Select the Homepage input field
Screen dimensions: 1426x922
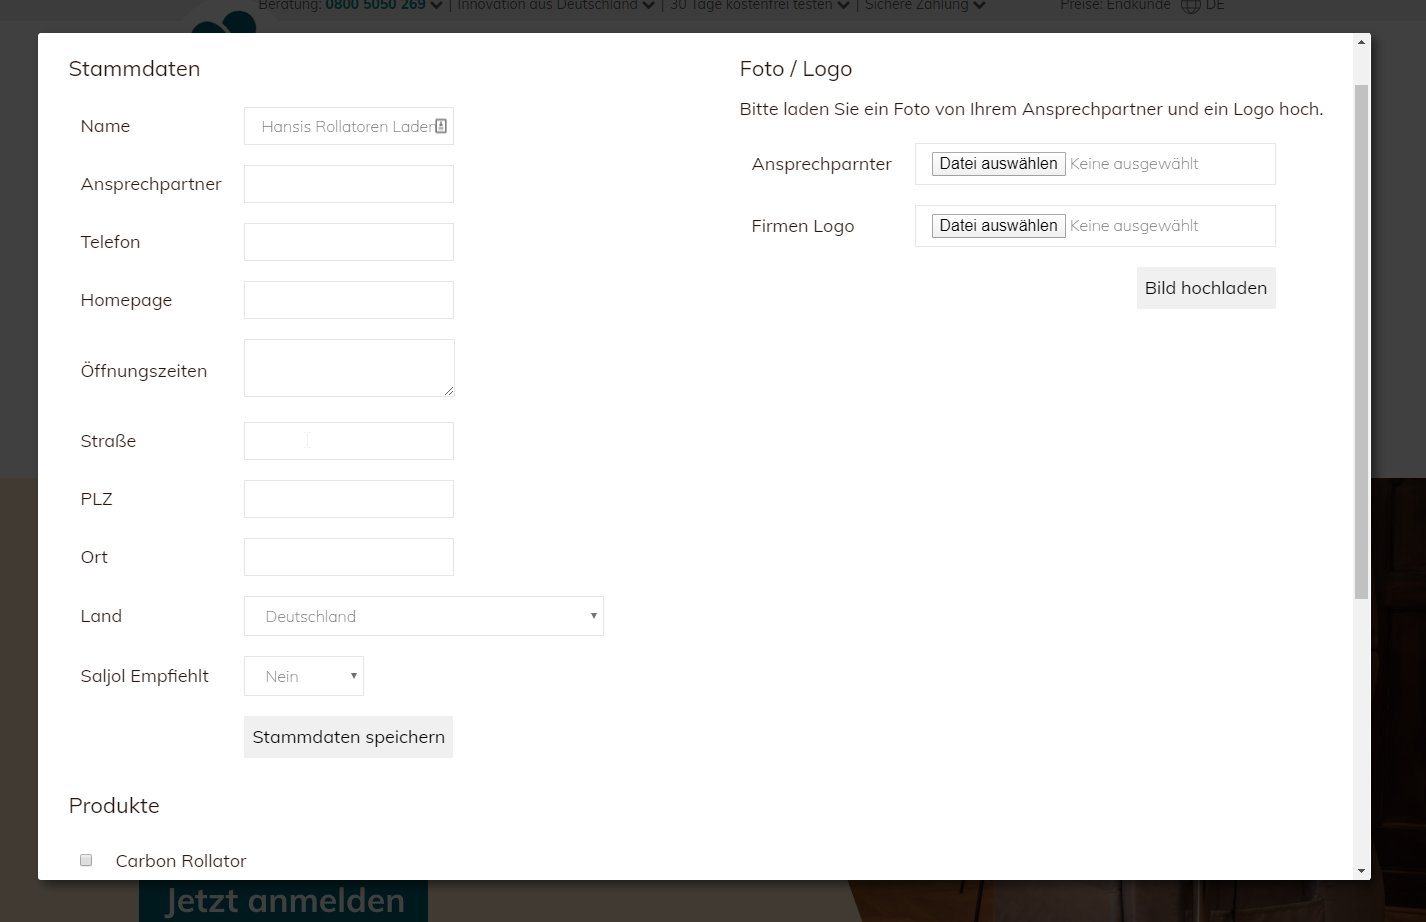348,300
